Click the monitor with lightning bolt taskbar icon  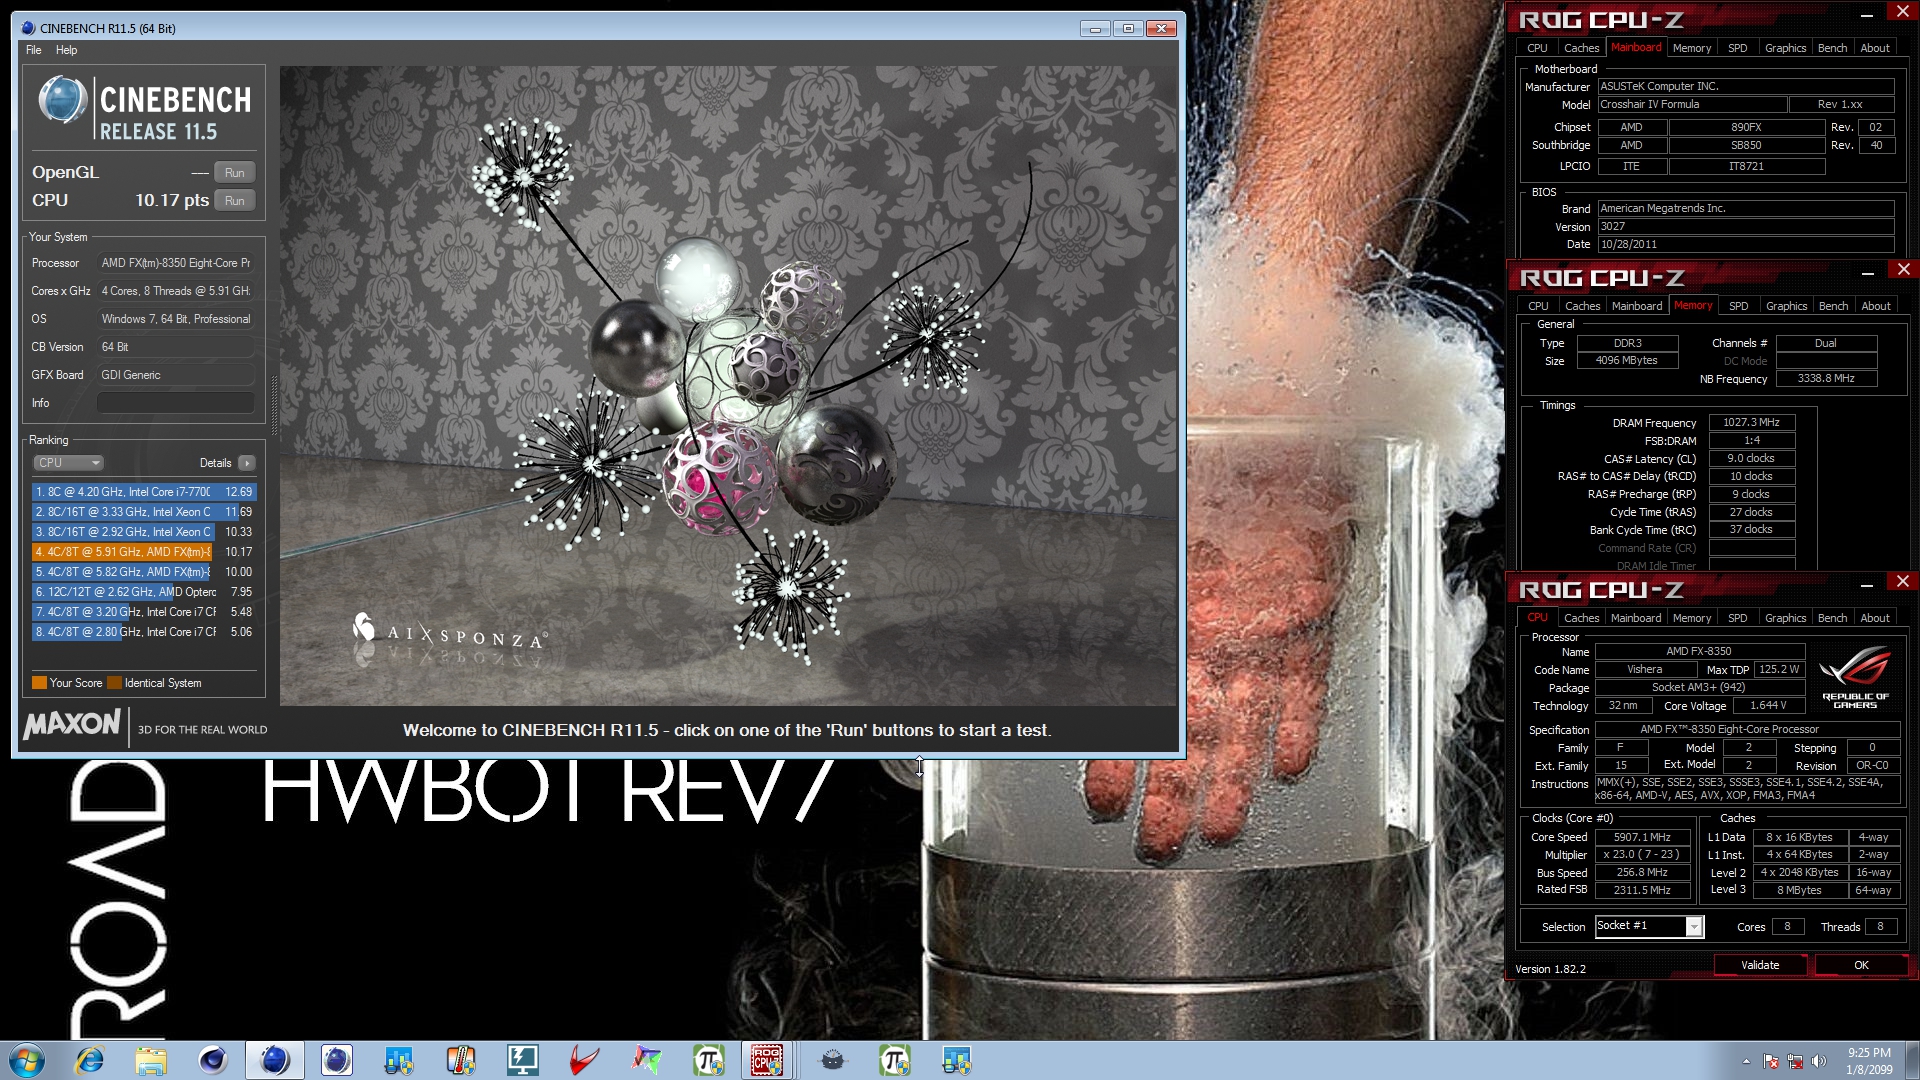click(523, 1060)
